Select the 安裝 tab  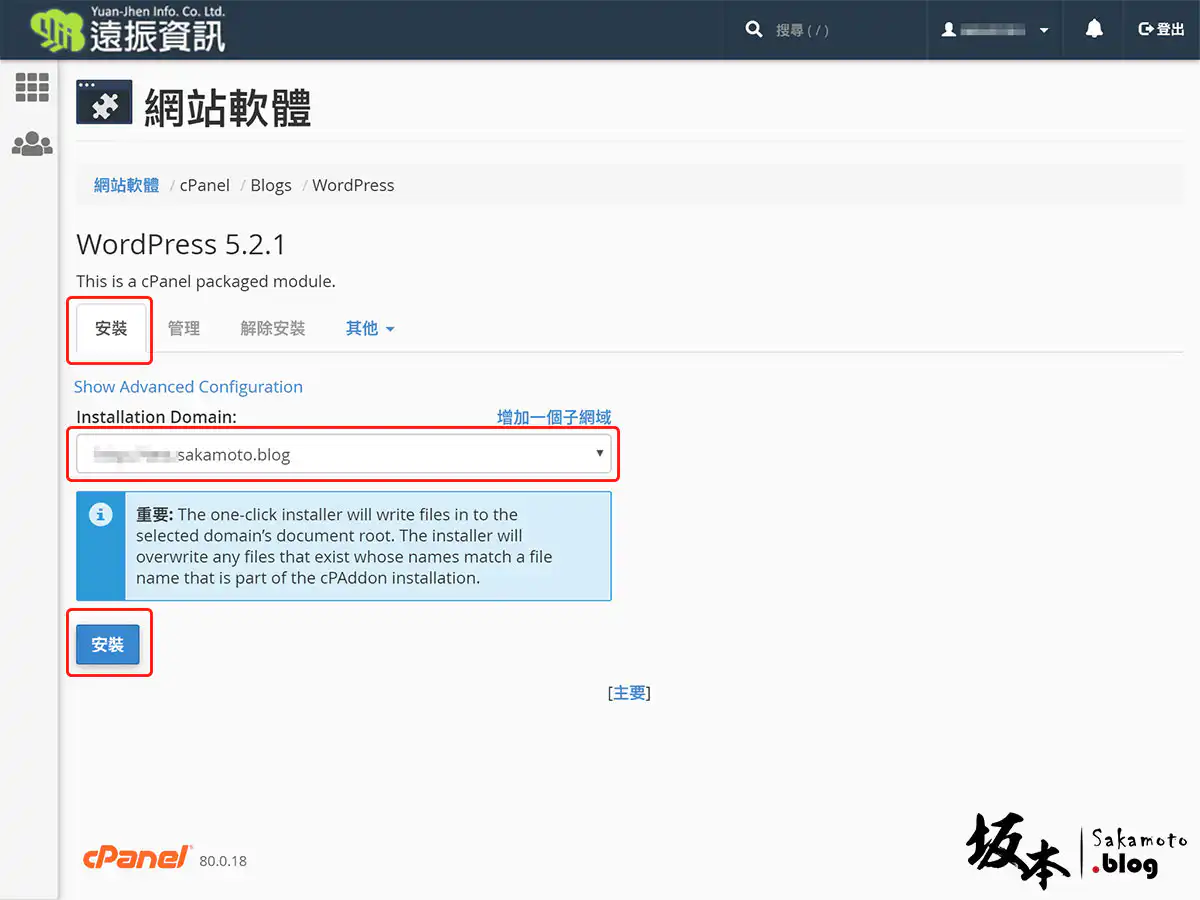(111, 328)
